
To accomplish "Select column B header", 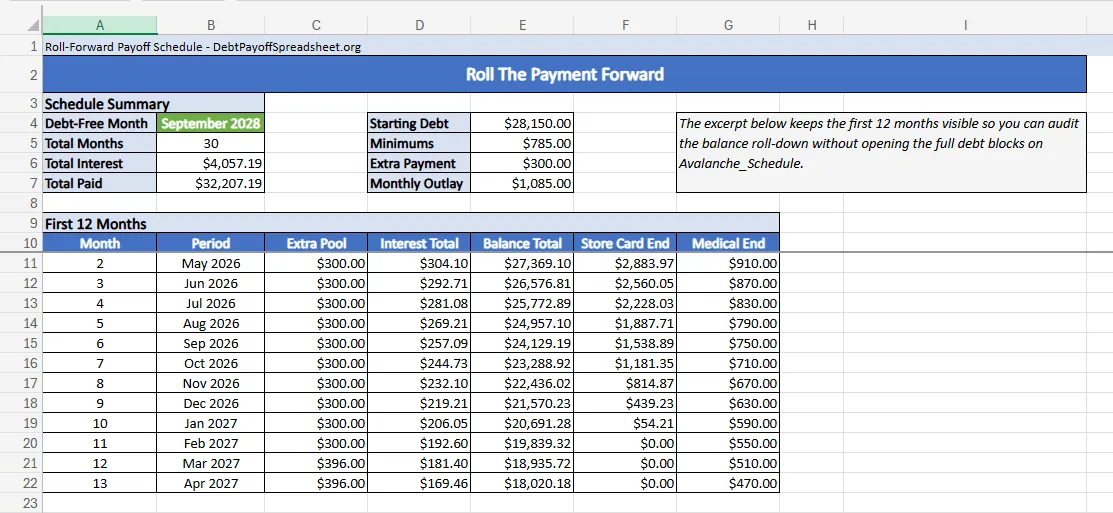I will (x=211, y=25).
